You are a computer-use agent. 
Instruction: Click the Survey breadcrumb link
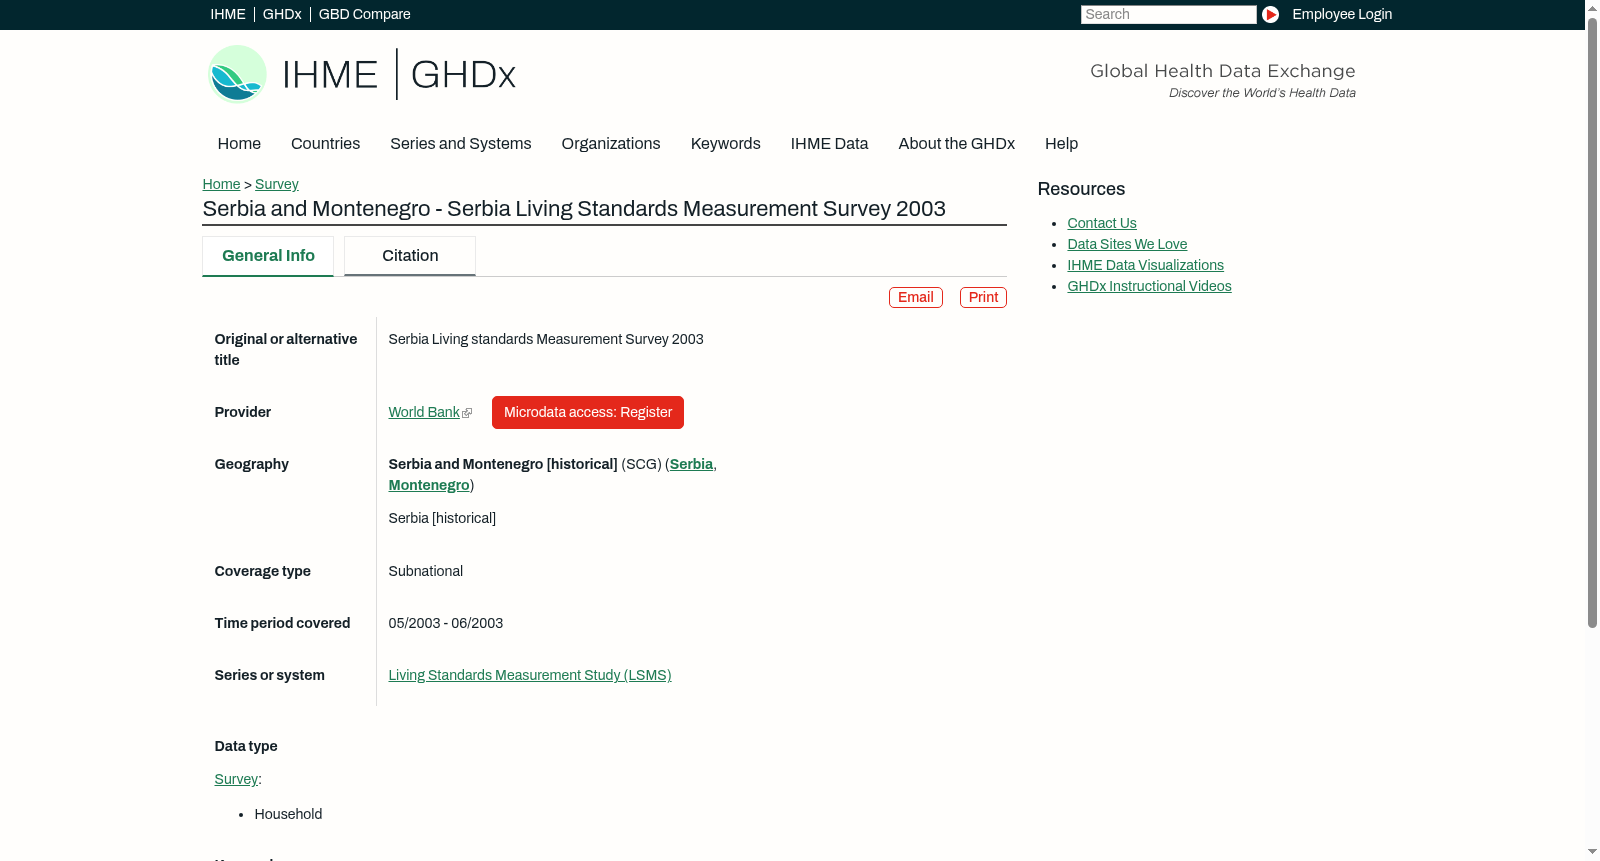pos(277,185)
